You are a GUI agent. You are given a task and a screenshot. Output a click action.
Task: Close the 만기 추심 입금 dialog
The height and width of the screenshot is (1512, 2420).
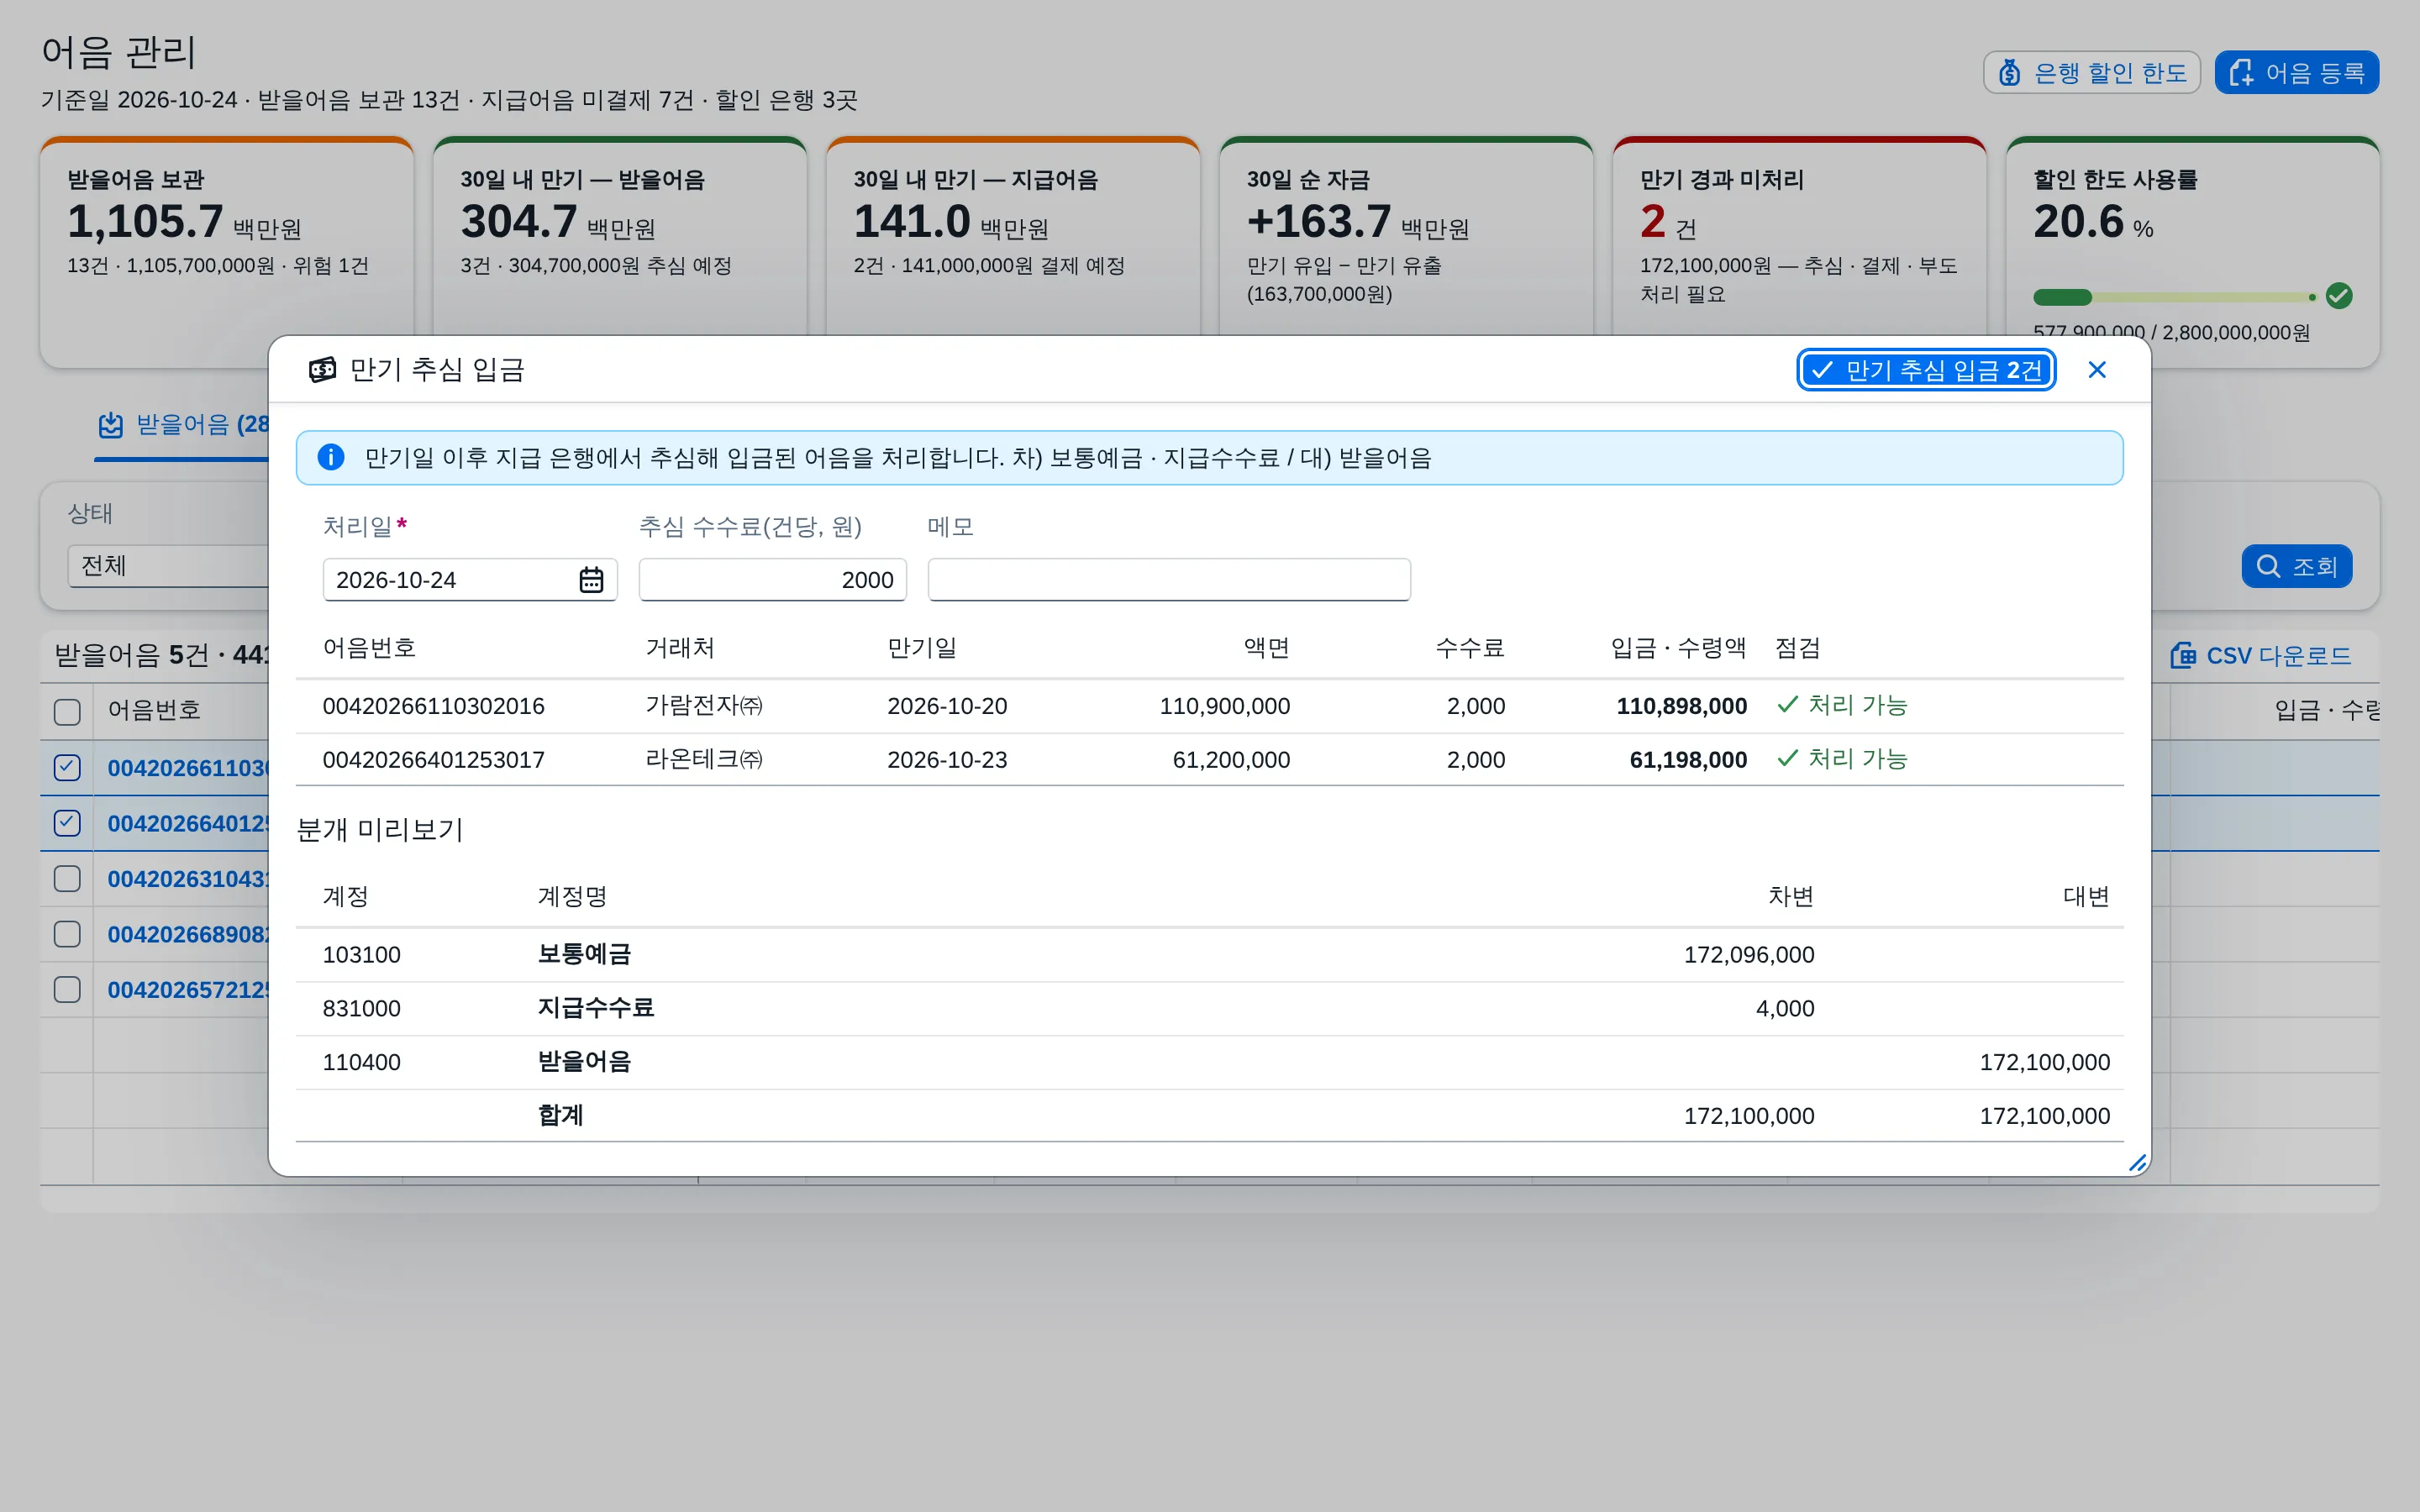pyautogui.click(x=2097, y=370)
